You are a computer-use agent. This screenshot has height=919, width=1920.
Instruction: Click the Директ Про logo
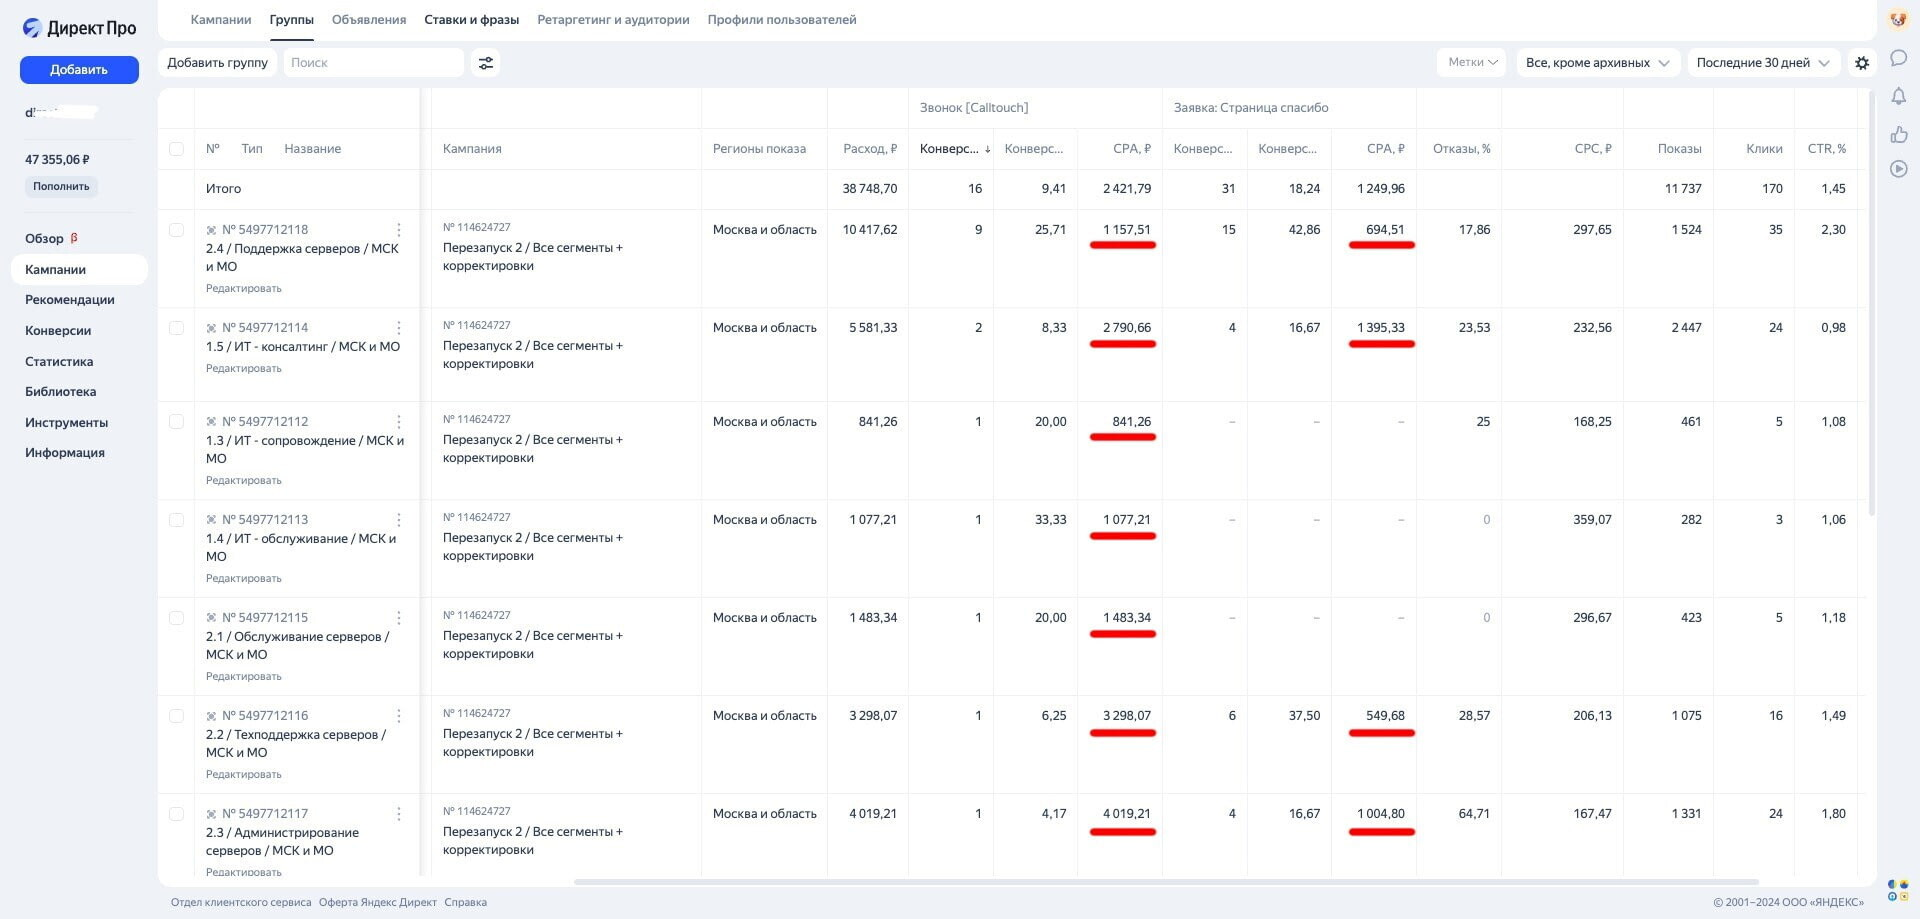click(79, 28)
